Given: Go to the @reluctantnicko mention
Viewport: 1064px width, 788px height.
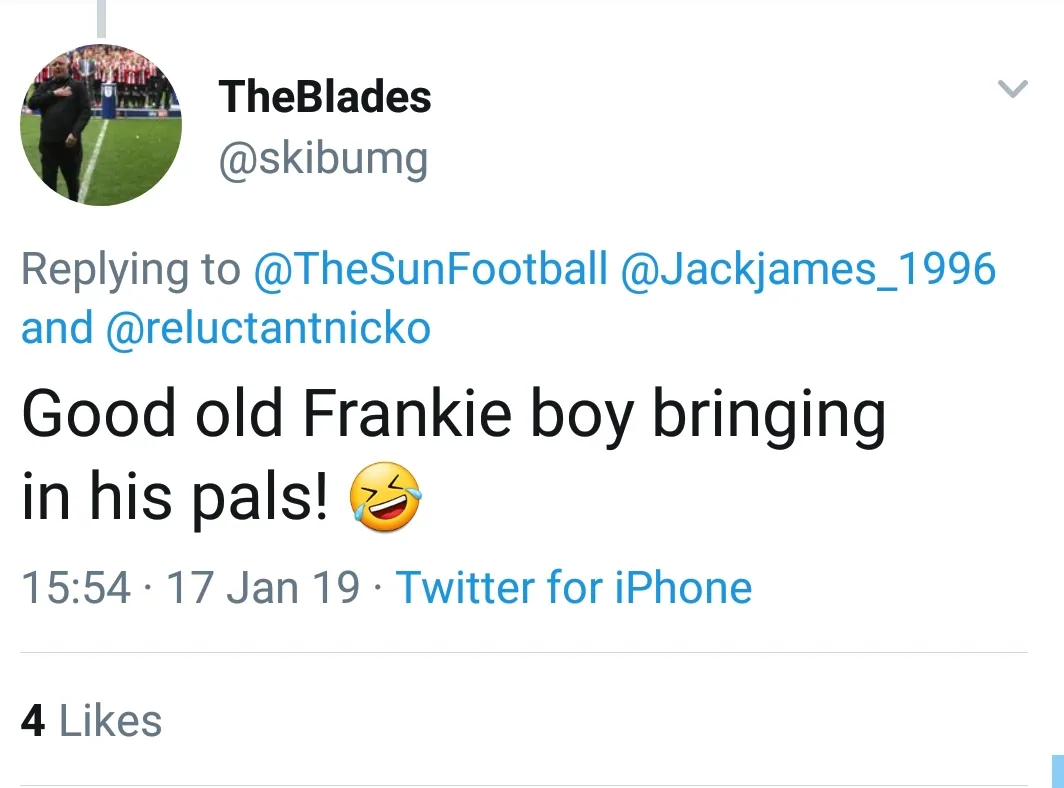Looking at the screenshot, I should 268,328.
